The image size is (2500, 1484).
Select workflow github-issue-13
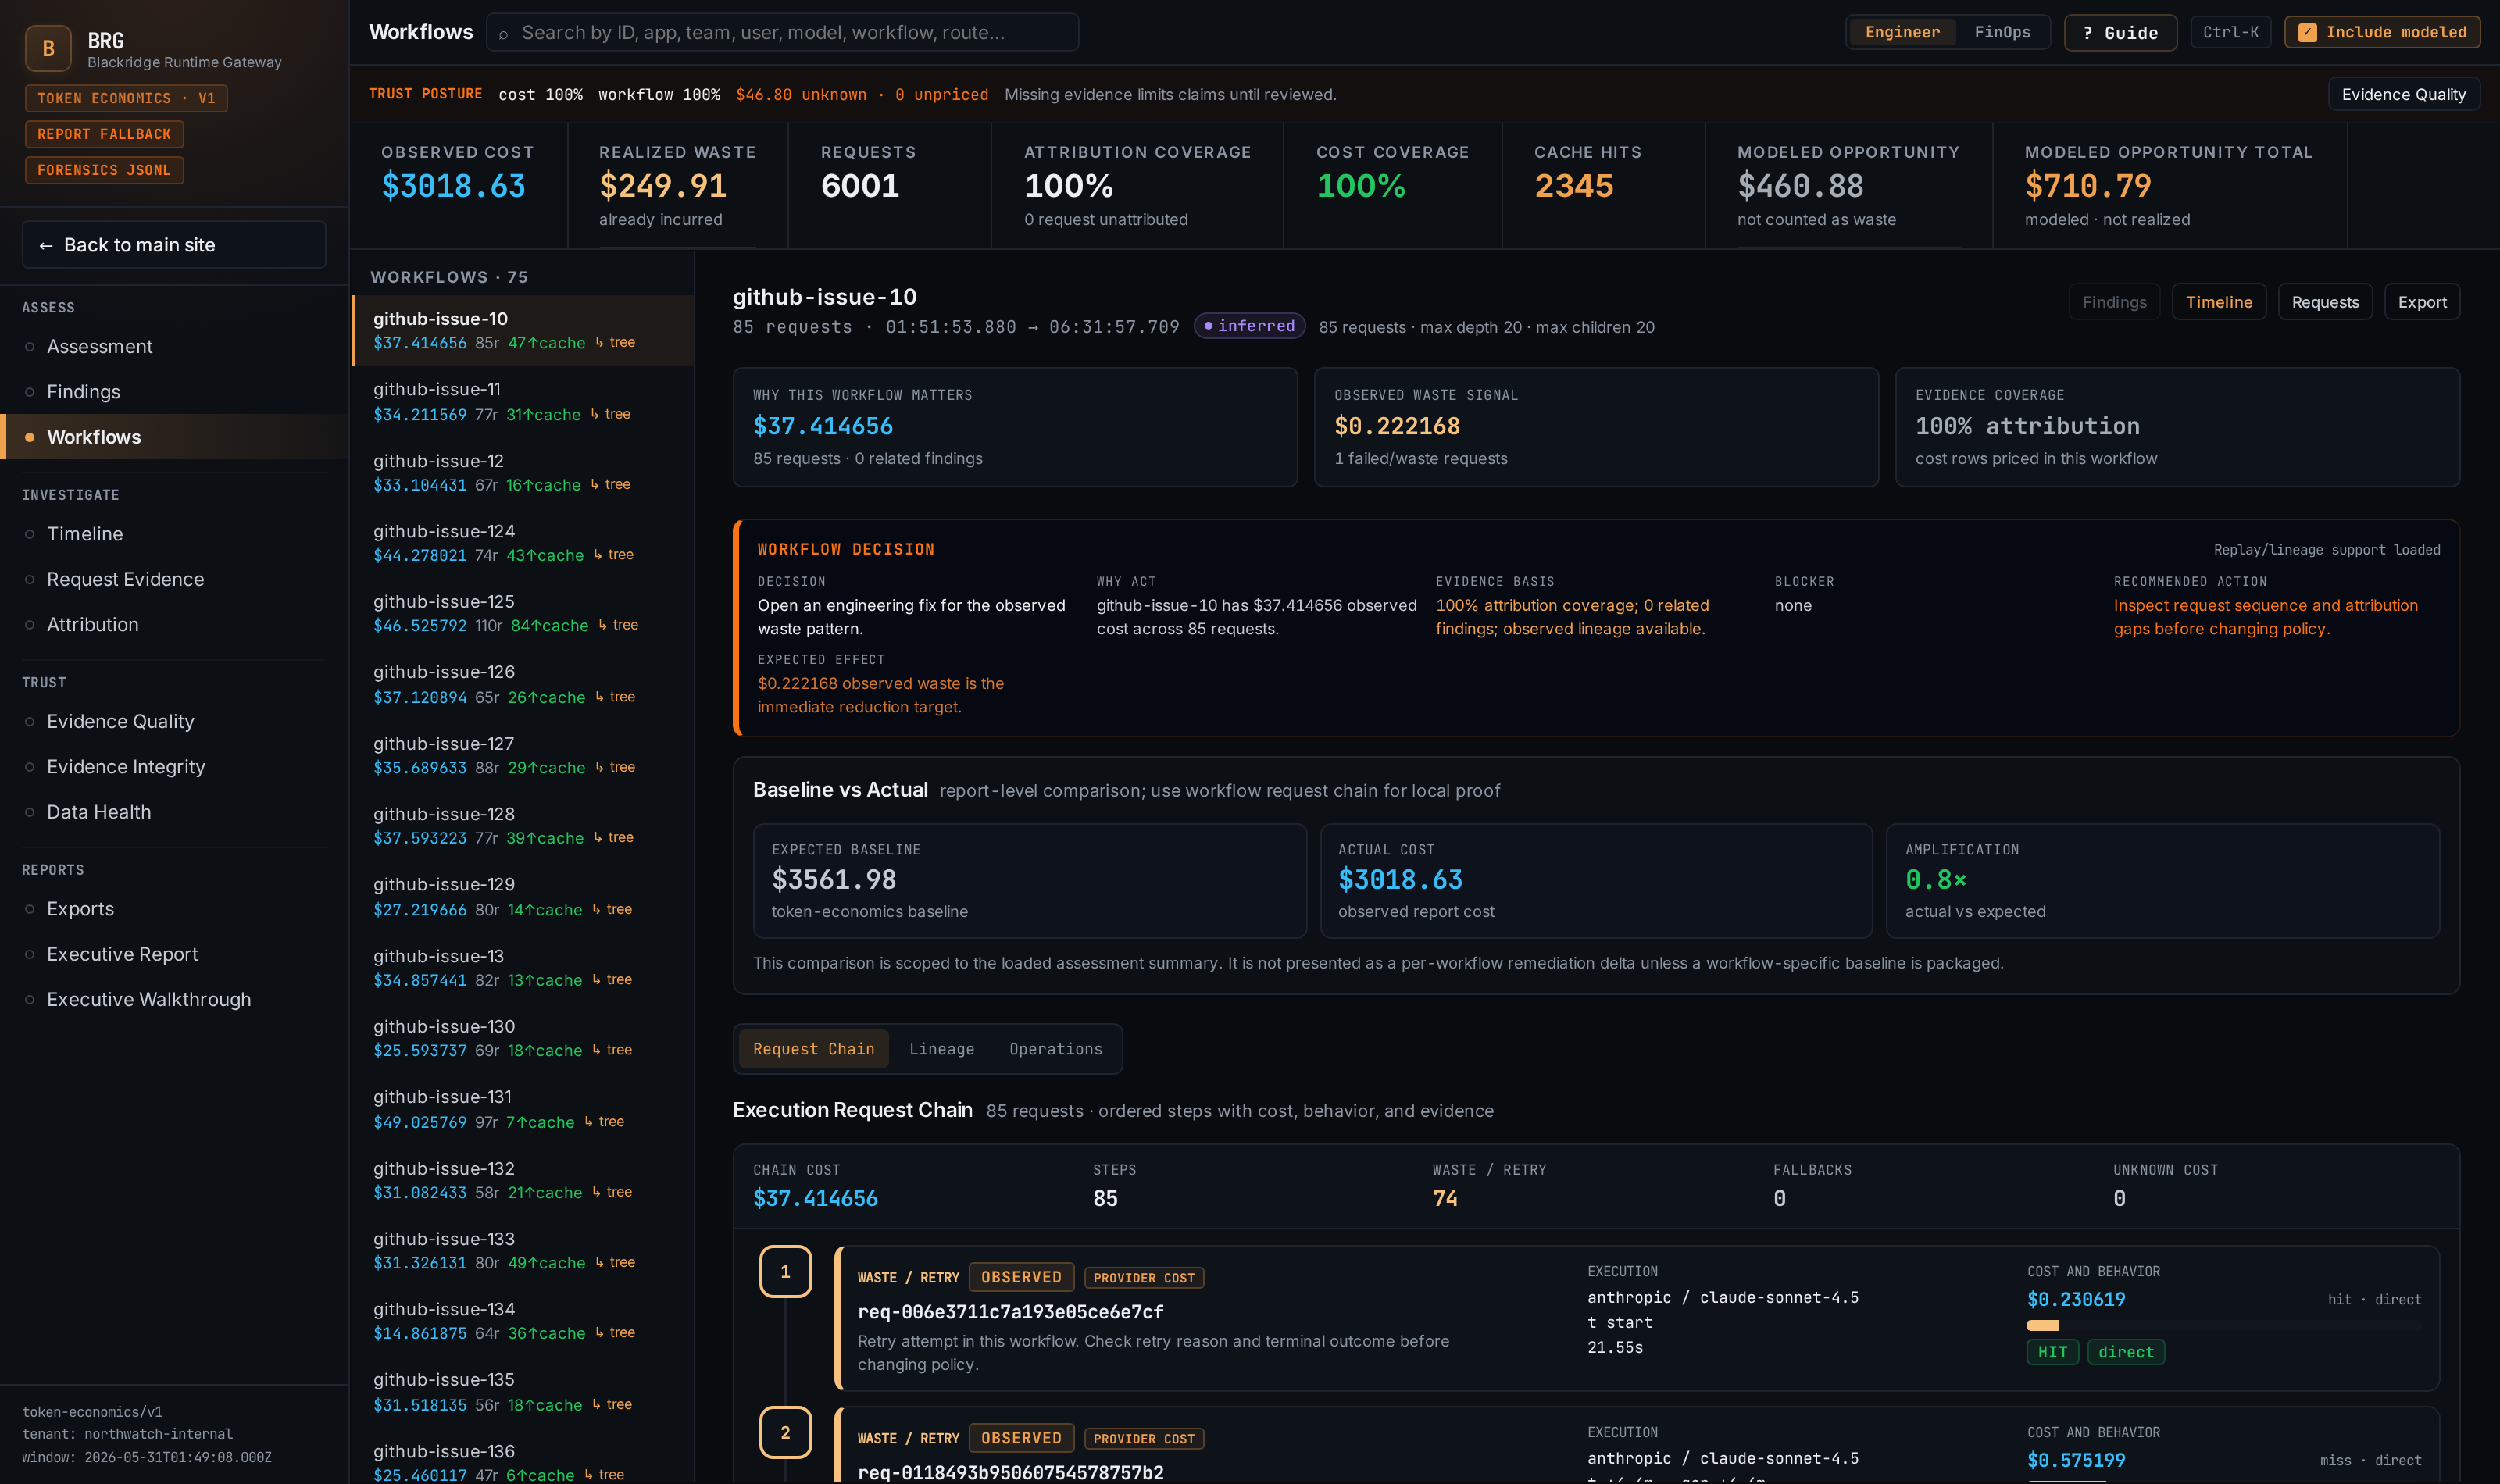(x=522, y=967)
